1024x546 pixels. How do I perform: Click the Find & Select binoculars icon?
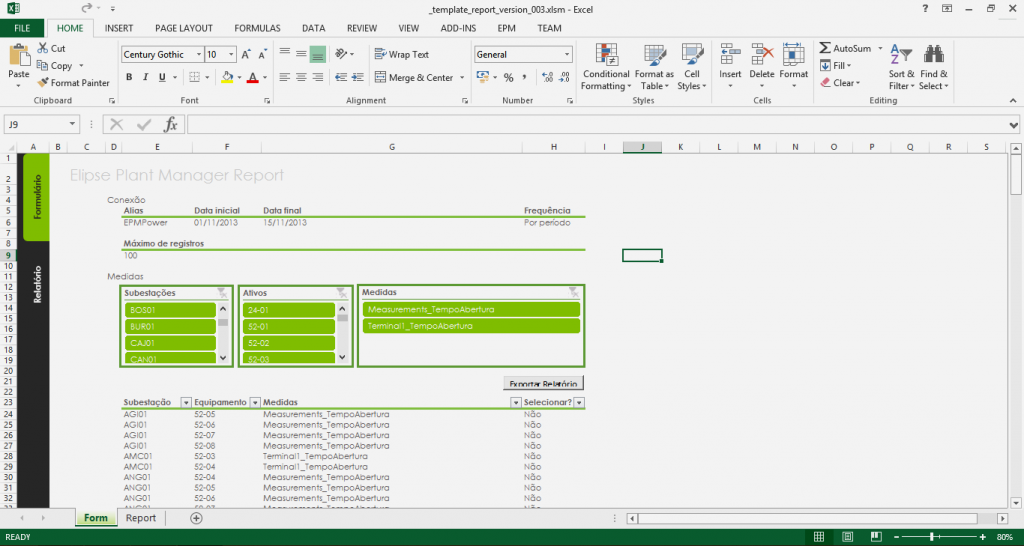click(934, 55)
